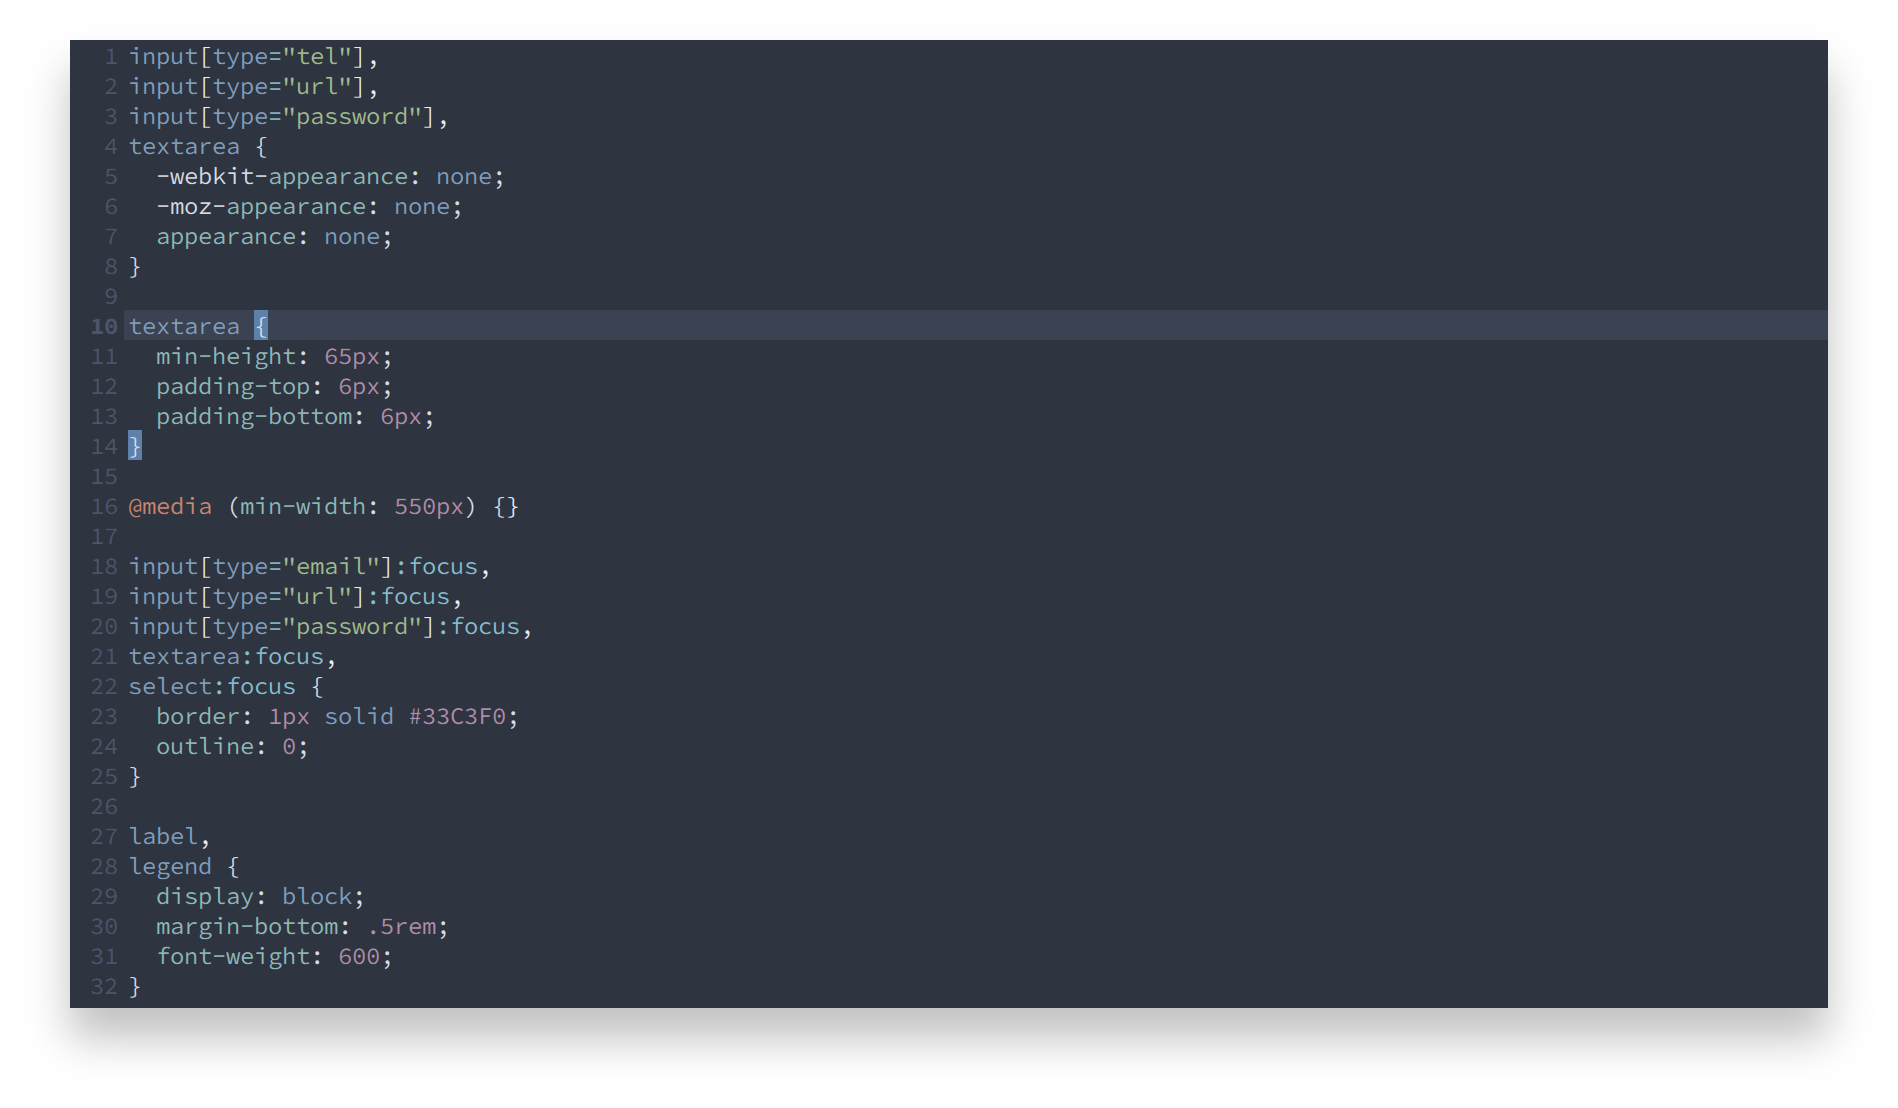
Task: Click the .5rem value
Action: (401, 927)
